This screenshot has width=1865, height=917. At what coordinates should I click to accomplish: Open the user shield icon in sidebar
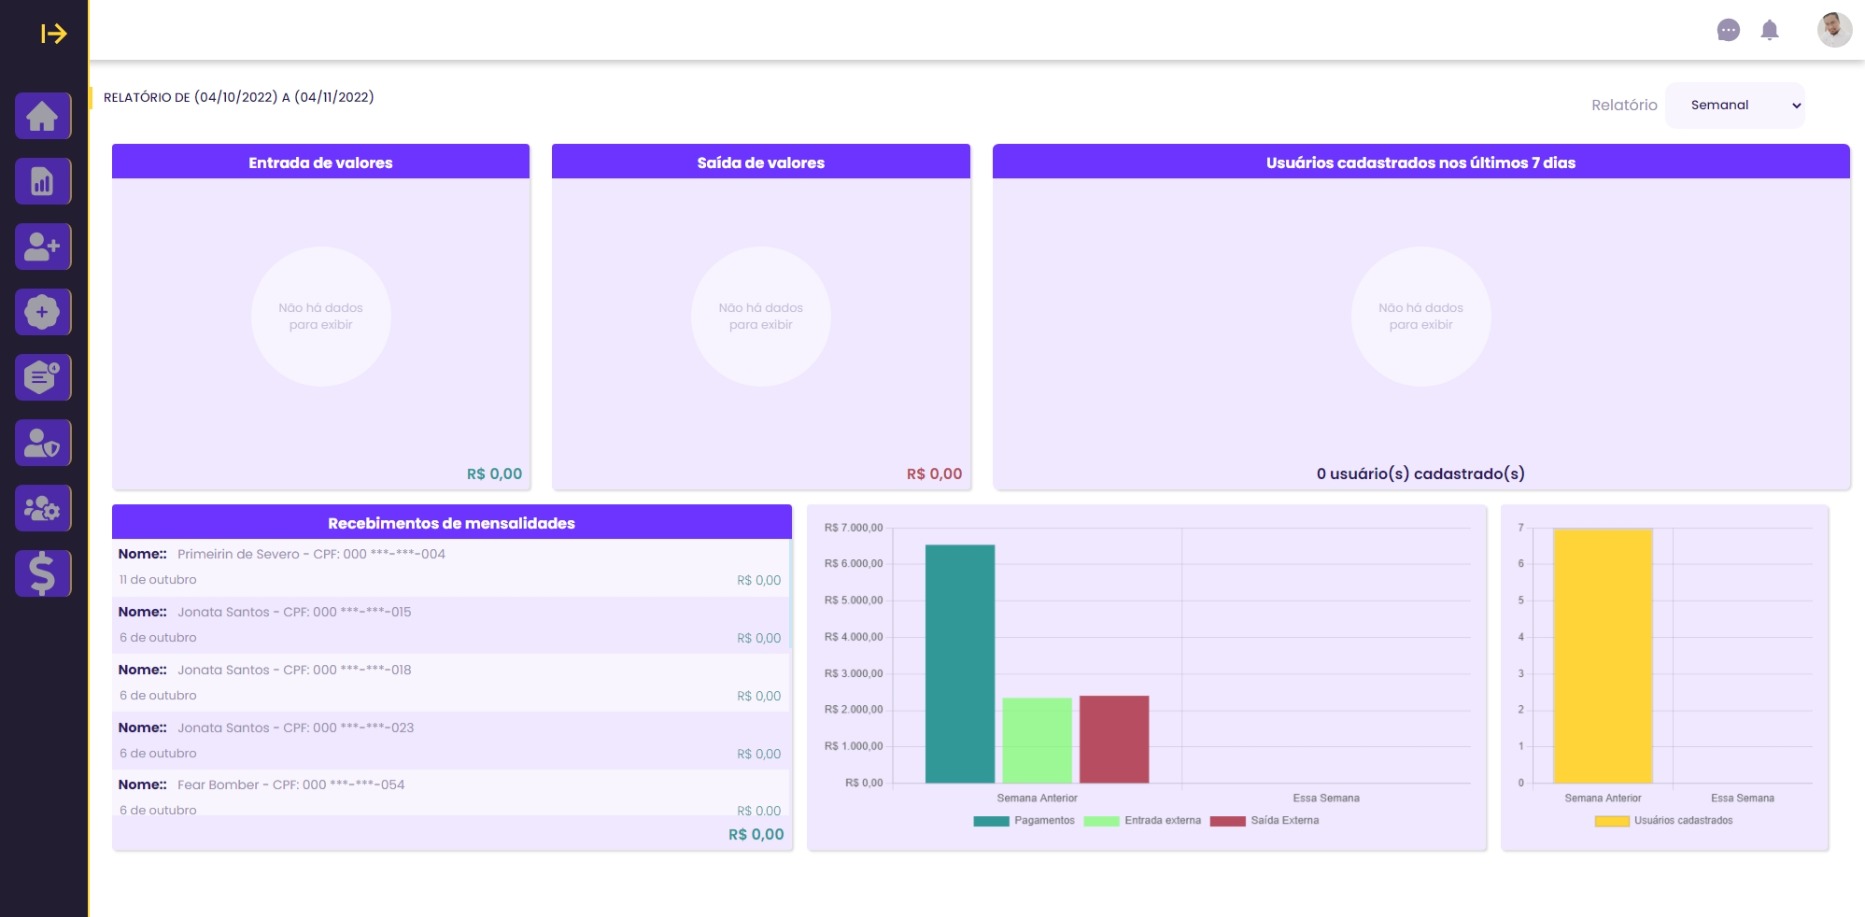click(x=43, y=443)
